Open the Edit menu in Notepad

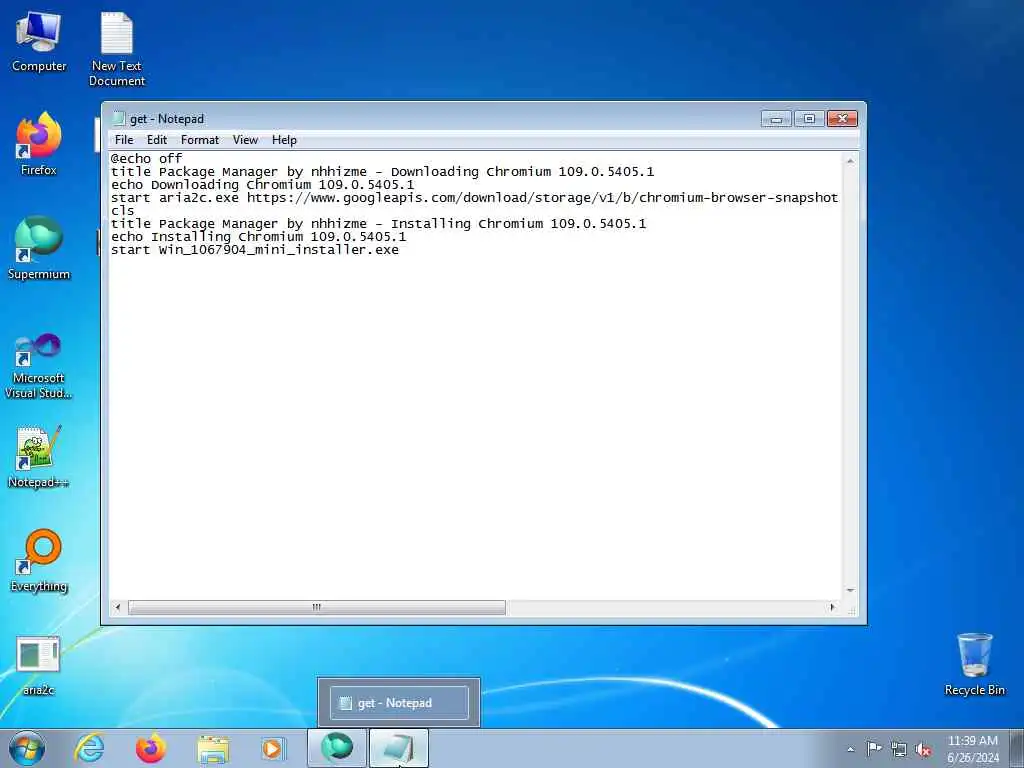(157, 140)
